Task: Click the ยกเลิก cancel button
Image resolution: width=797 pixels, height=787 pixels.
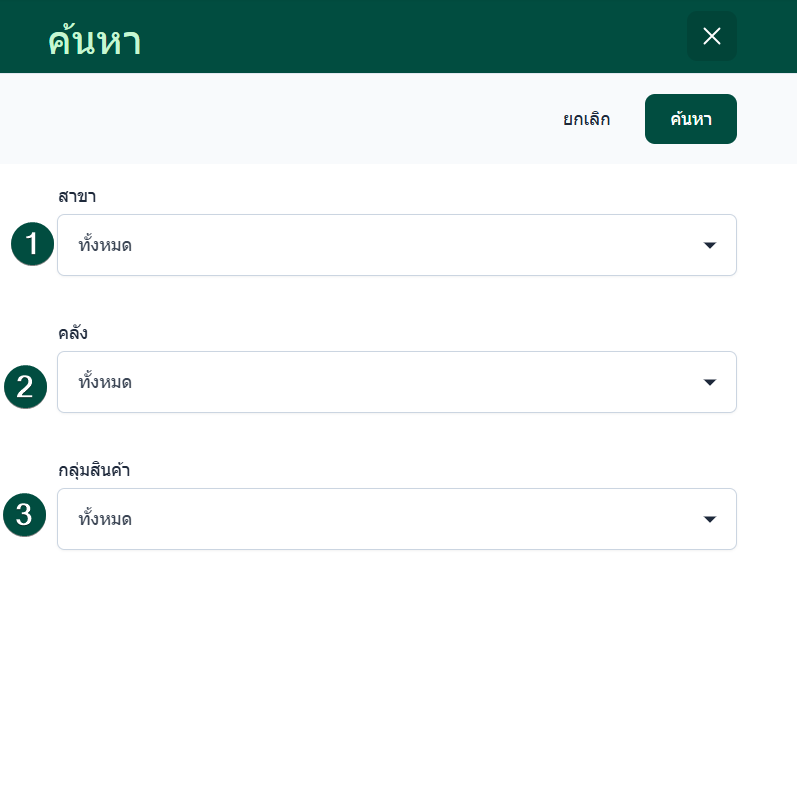Action: (586, 119)
